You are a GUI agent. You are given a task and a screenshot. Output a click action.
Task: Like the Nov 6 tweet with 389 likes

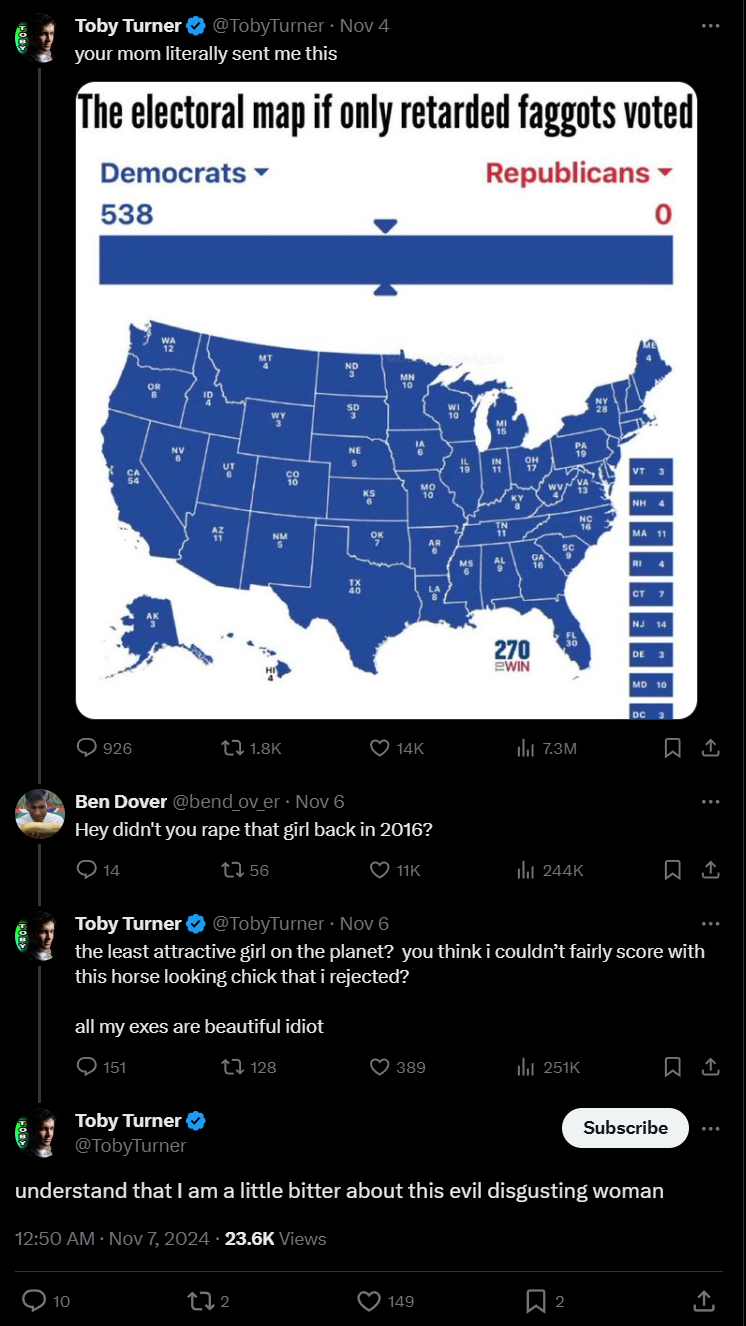click(397, 1067)
